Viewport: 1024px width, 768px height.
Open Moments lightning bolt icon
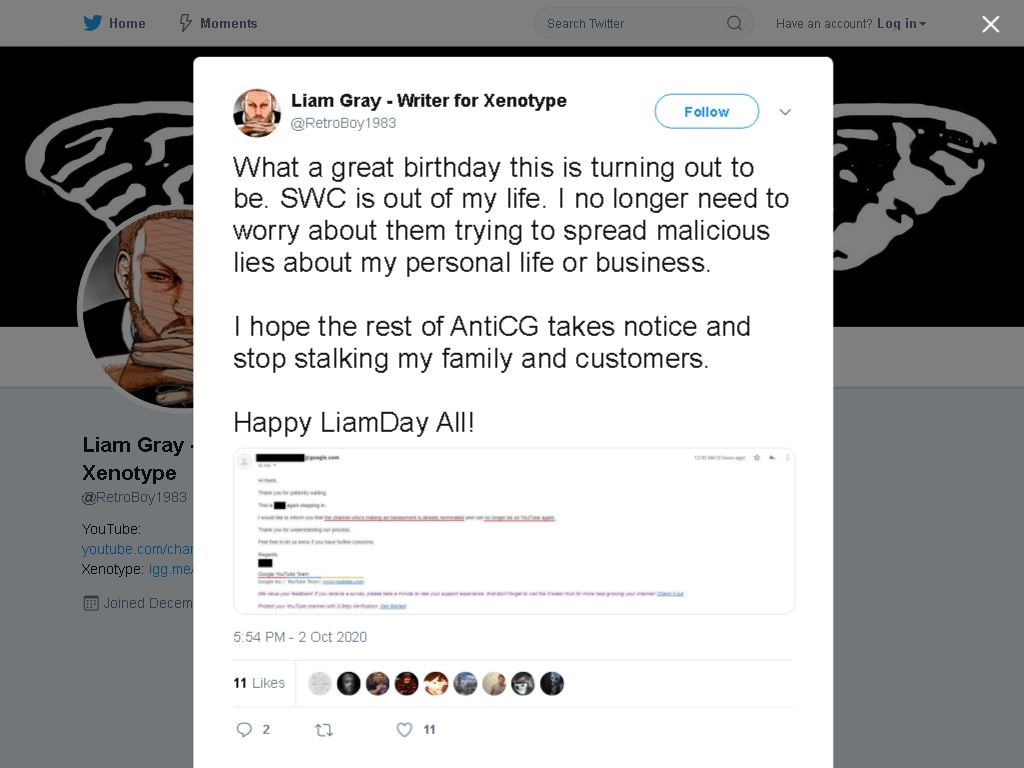pos(185,24)
